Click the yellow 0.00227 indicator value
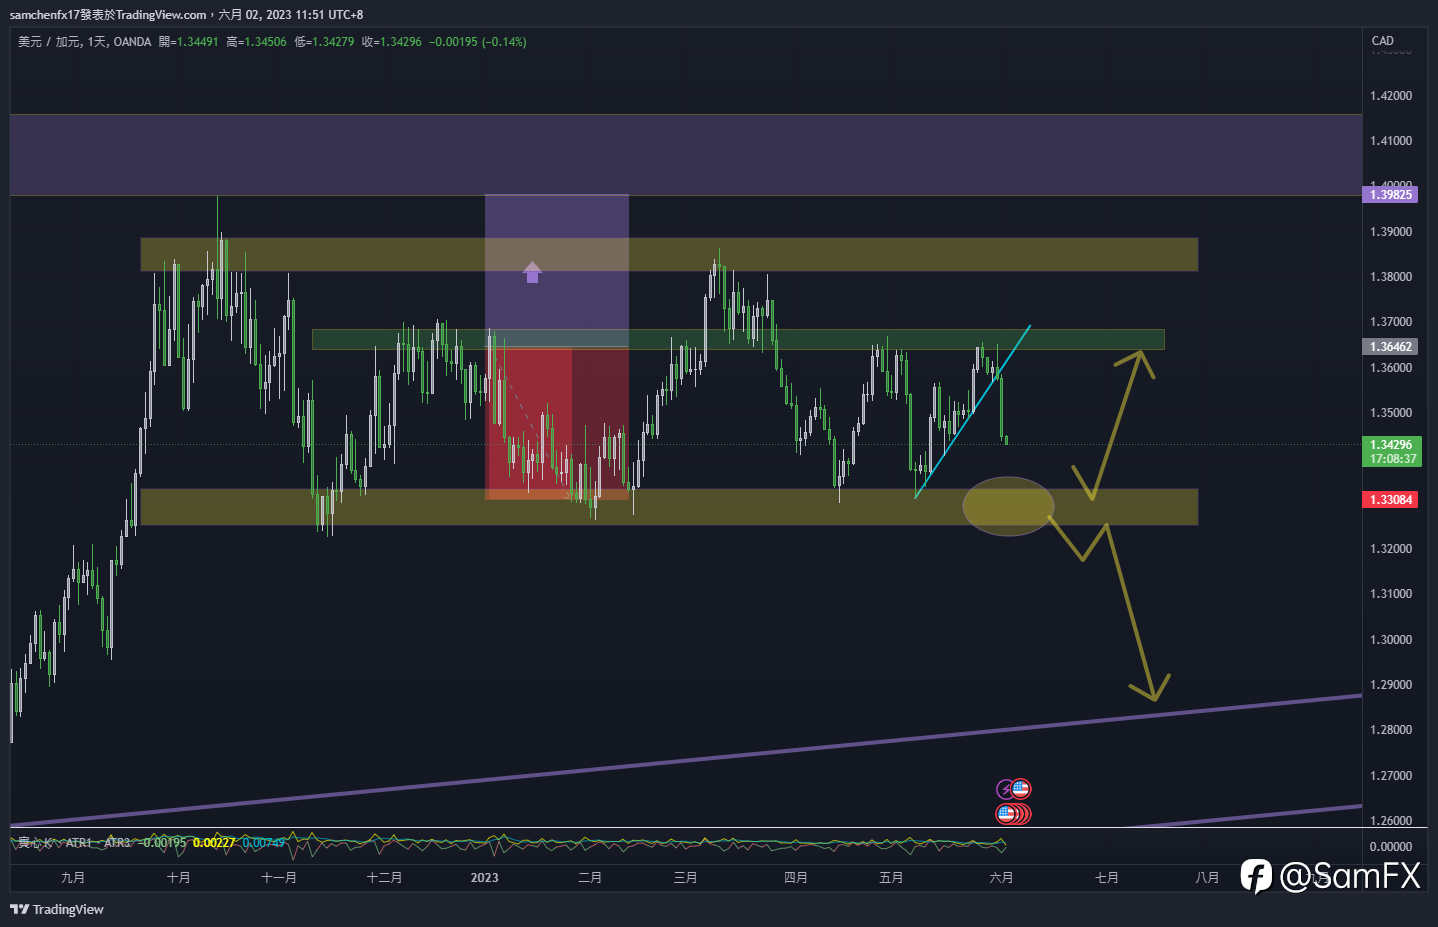The height and width of the screenshot is (927, 1438). point(214,843)
